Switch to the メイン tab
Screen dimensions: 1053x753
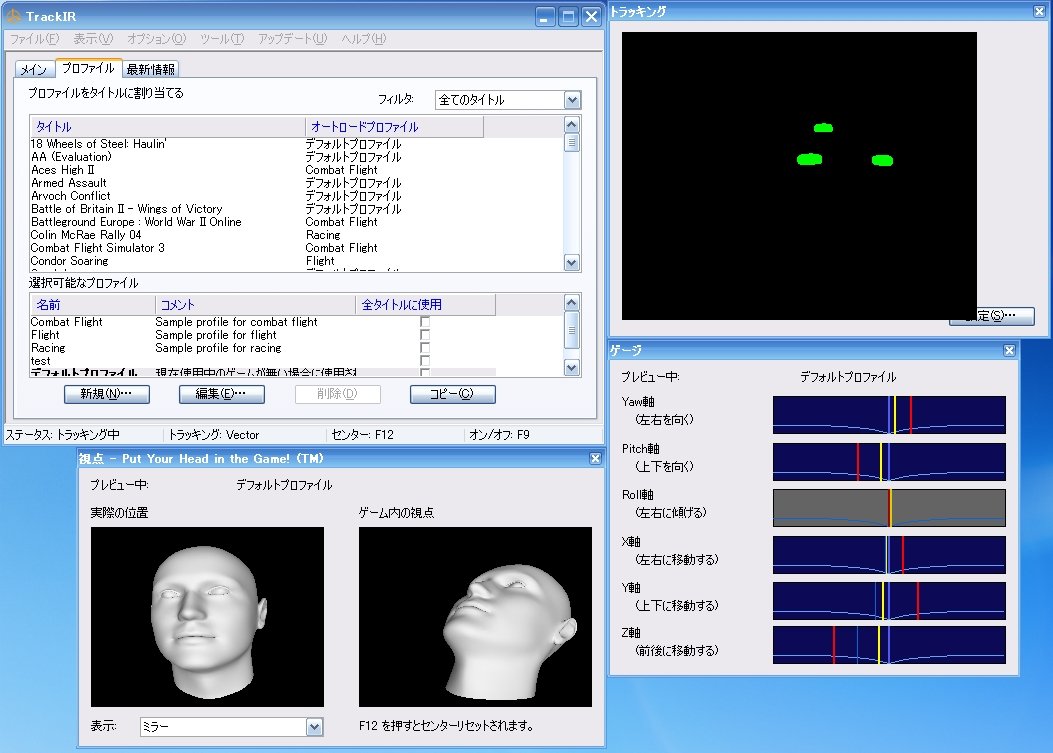click(34, 69)
